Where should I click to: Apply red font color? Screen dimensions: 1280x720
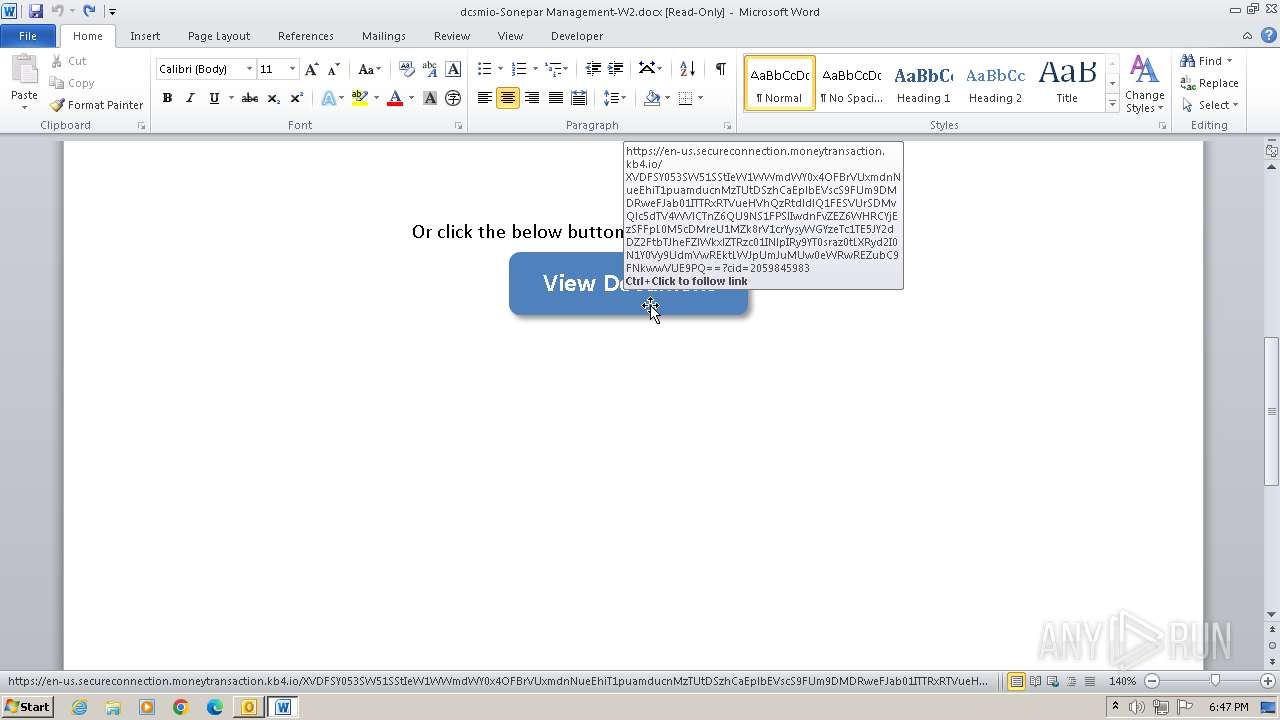click(395, 98)
